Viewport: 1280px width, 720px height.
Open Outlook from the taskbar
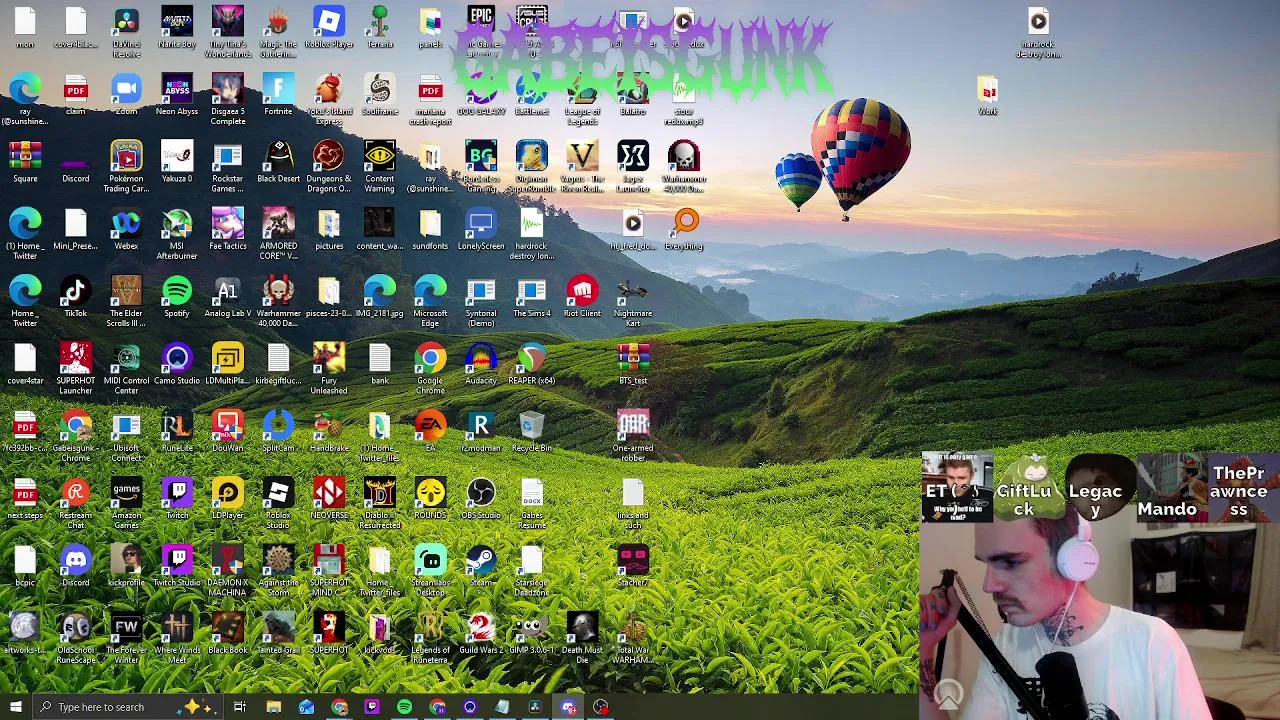pos(306,707)
